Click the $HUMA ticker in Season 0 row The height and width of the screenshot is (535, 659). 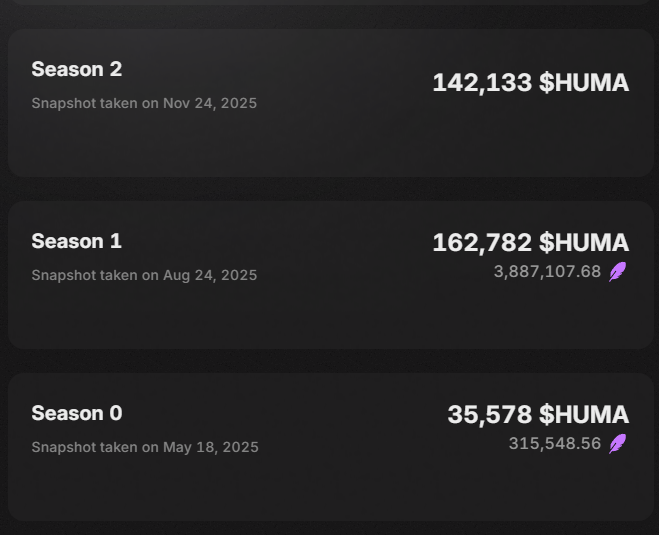coord(584,415)
